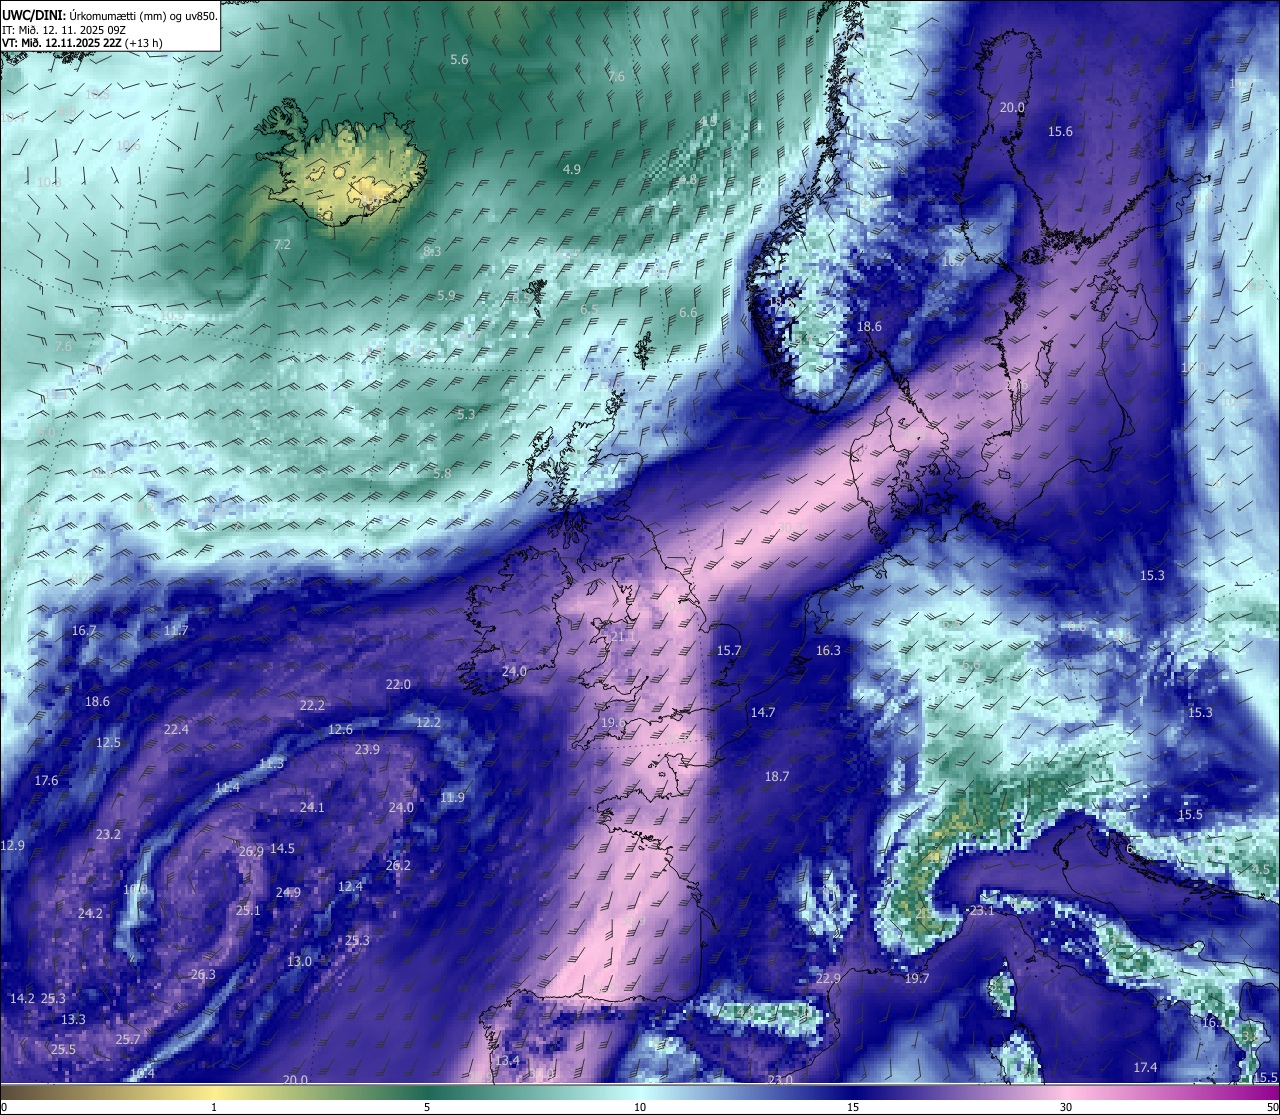Click the value 5.9 in the Norwegian Sea
Viewport: 1280px width, 1115px height.
coord(446,296)
